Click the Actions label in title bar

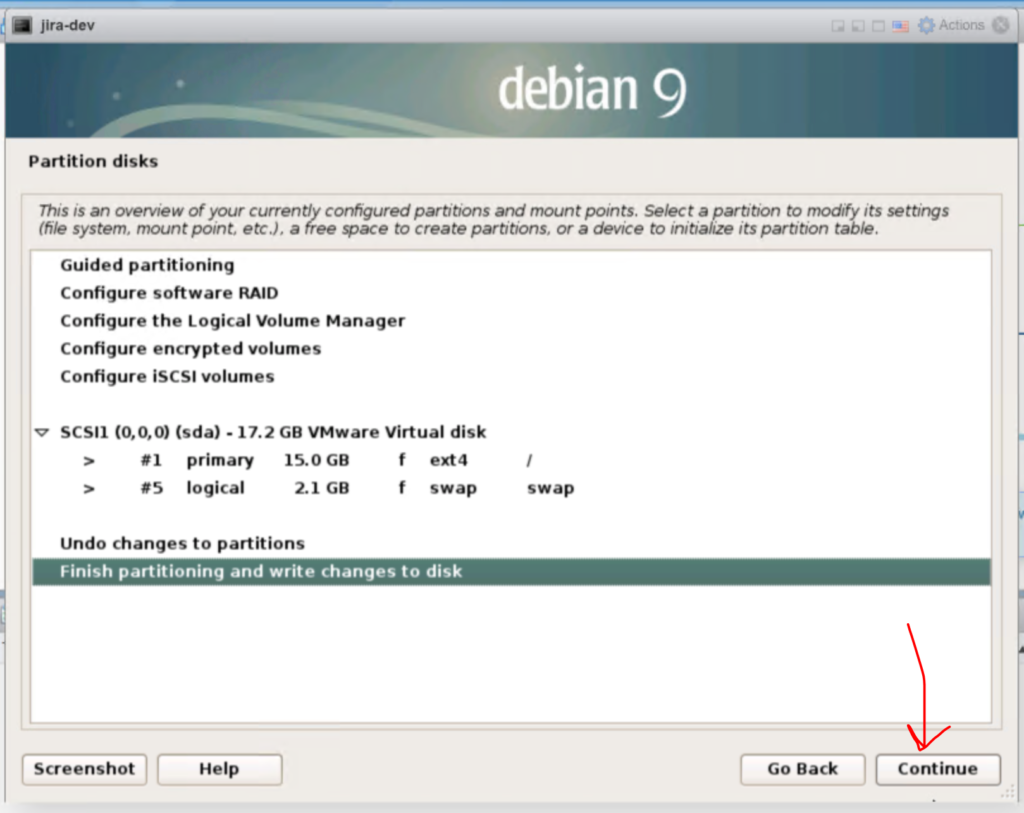point(961,25)
